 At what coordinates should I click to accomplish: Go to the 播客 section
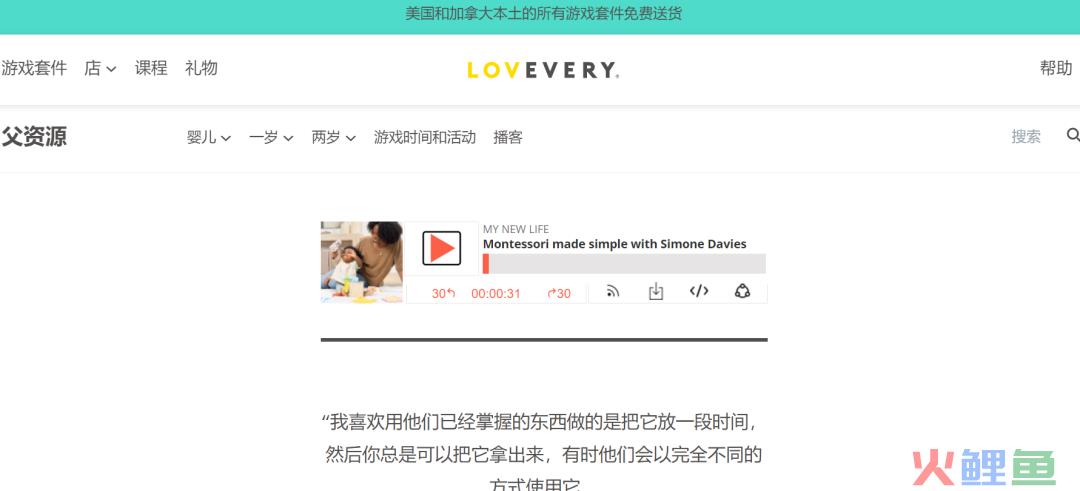[x=508, y=137]
